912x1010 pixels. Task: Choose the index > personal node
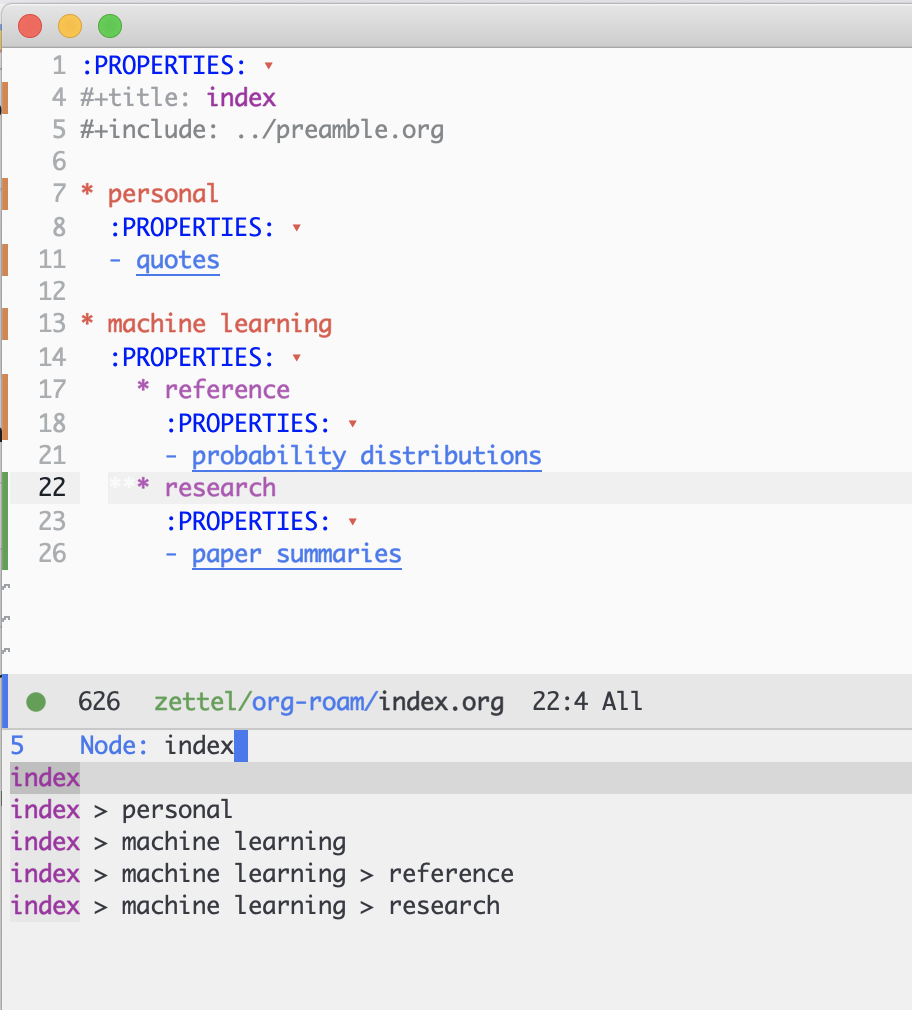click(120, 809)
